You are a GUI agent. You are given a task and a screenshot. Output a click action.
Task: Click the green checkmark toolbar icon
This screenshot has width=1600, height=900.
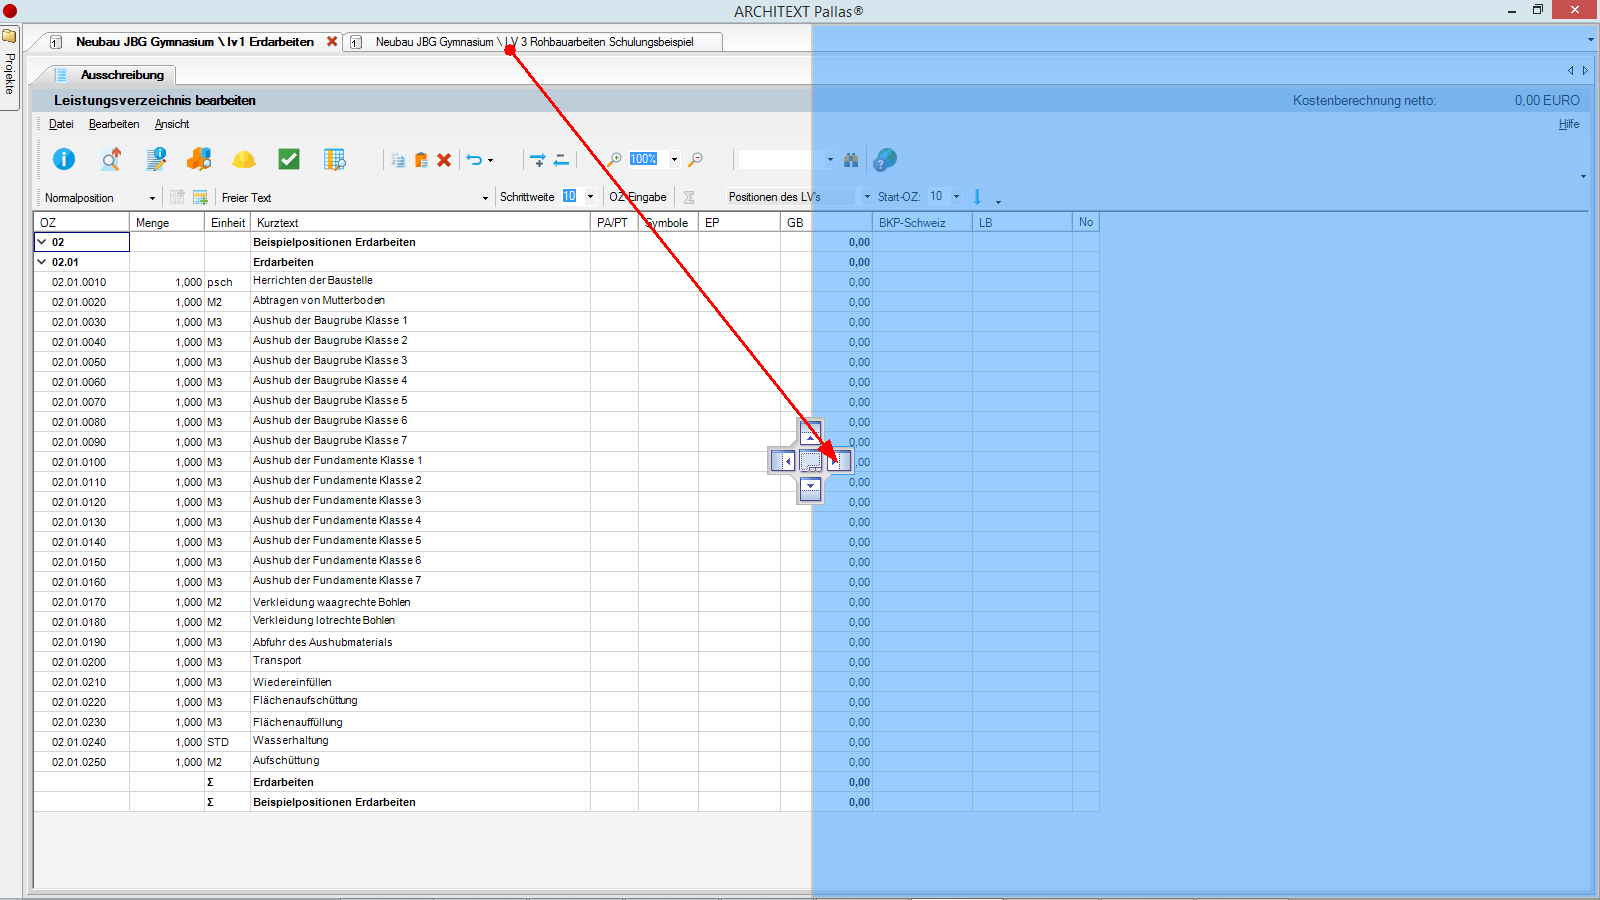(289, 159)
